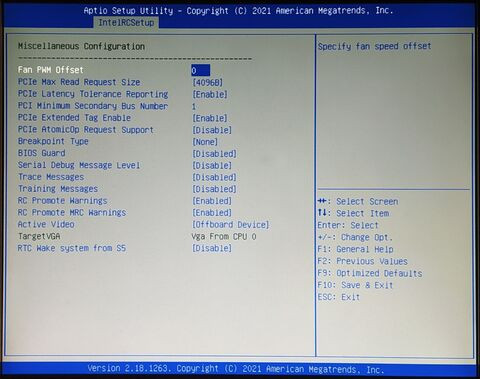Select the RC Promote Warnings setting
Screen dimensions: 480x379
(x=63, y=201)
